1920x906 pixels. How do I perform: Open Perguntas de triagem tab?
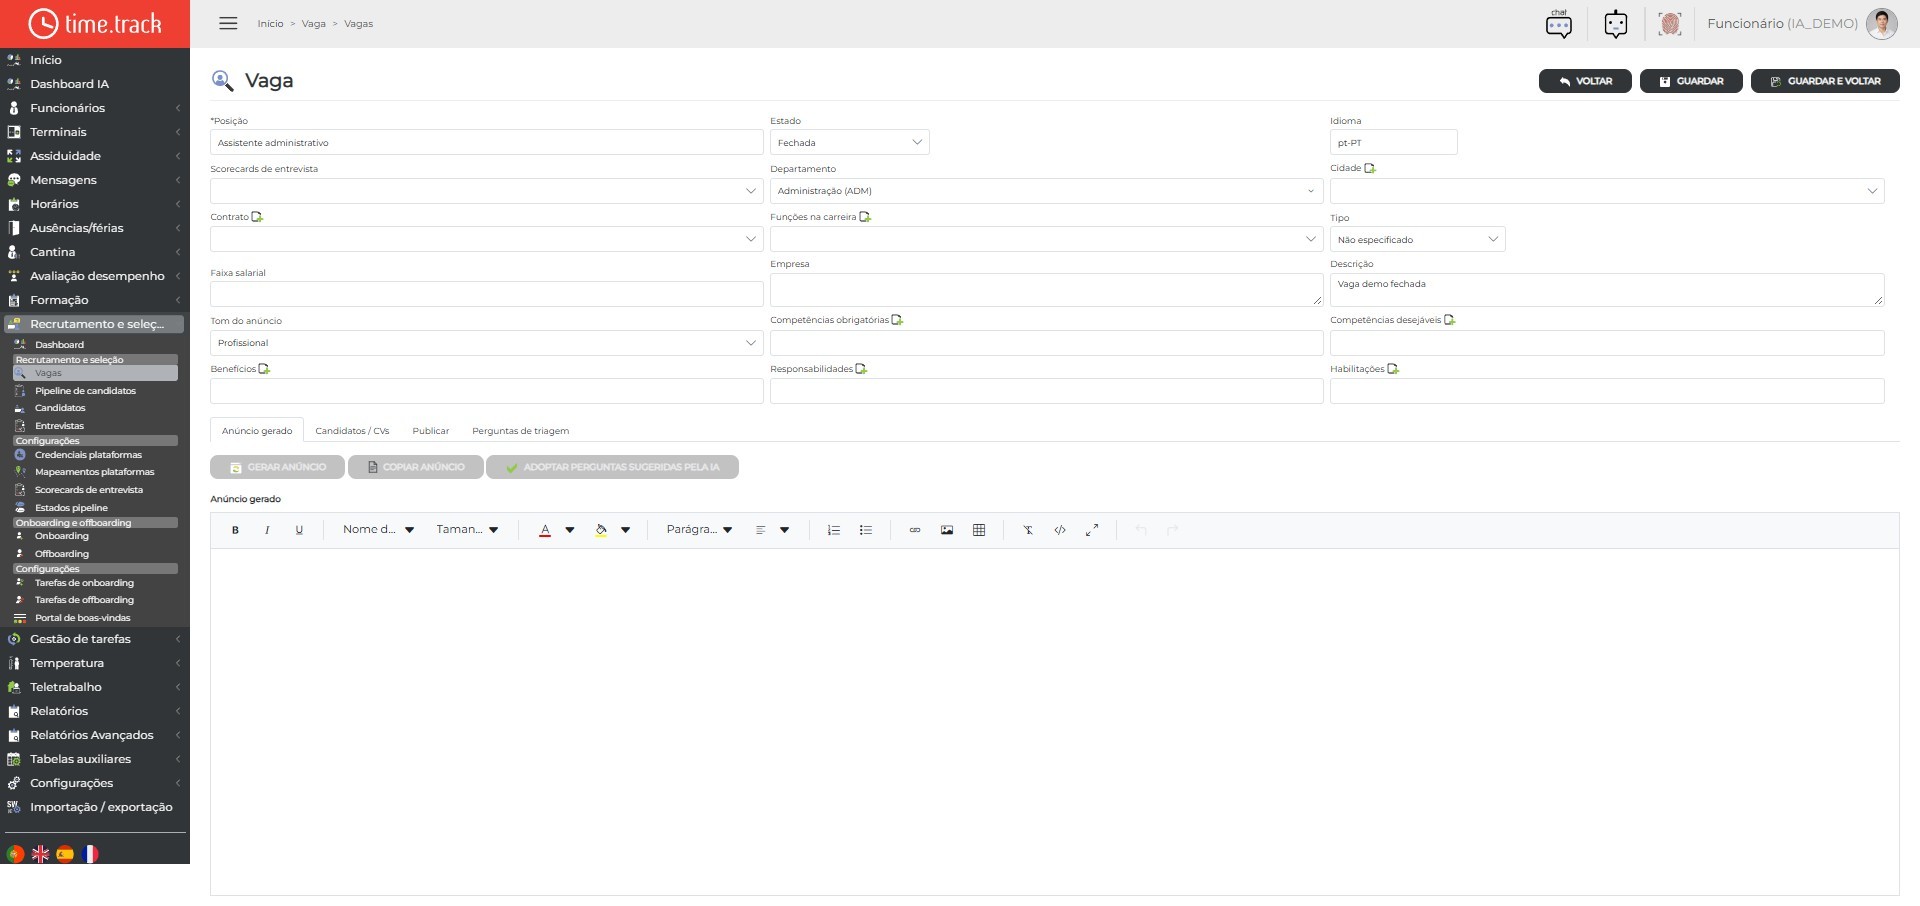coord(520,431)
